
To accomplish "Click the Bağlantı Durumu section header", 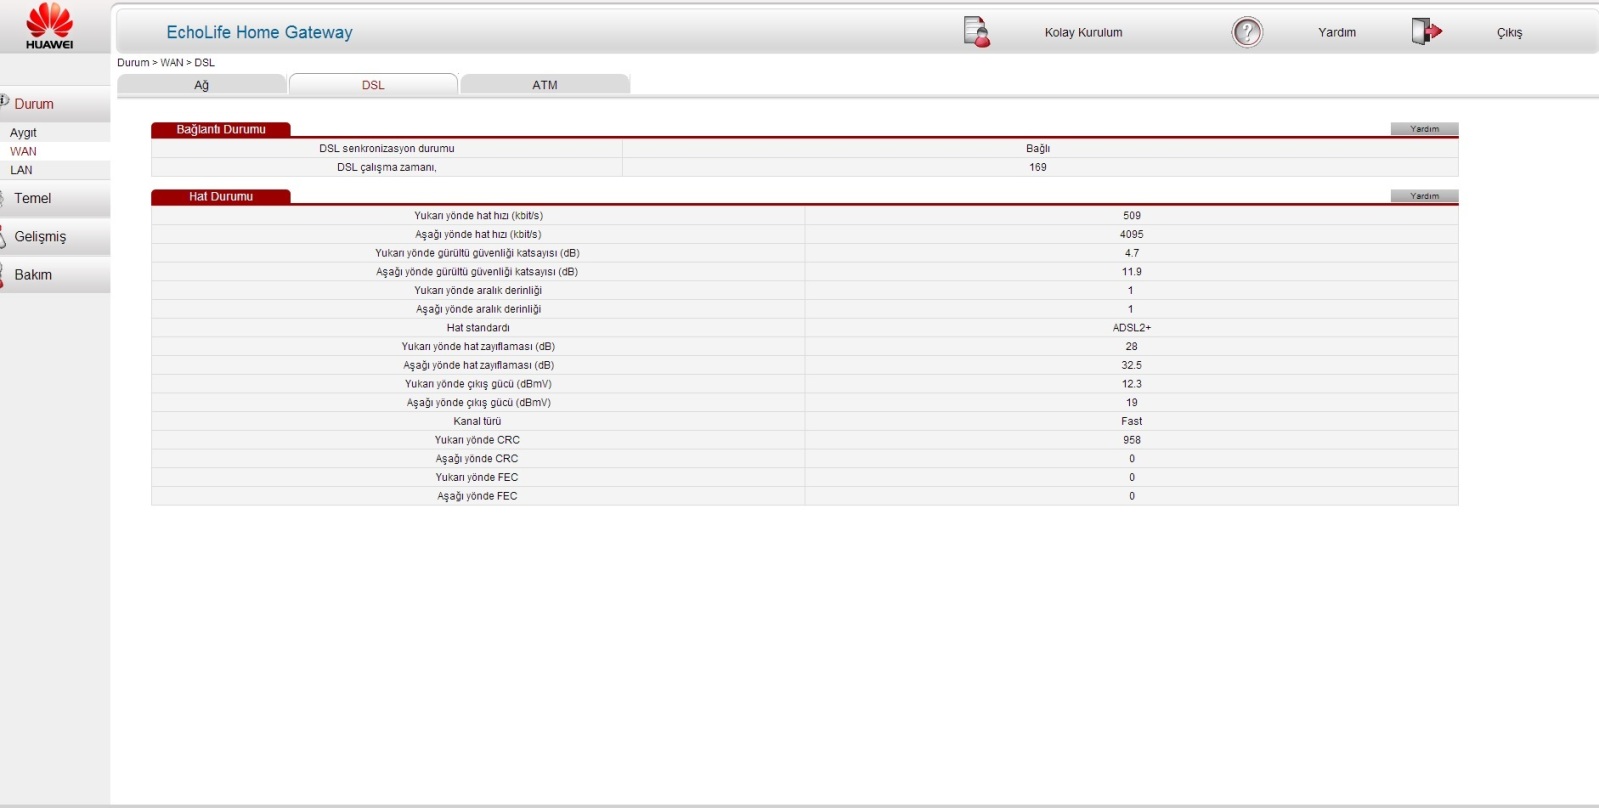I will click(x=221, y=129).
